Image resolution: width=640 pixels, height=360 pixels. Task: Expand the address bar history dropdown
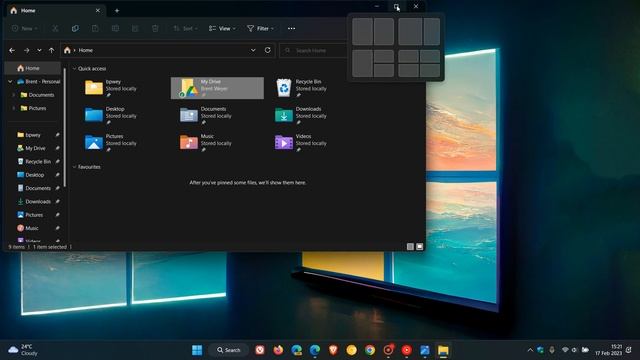click(x=253, y=50)
